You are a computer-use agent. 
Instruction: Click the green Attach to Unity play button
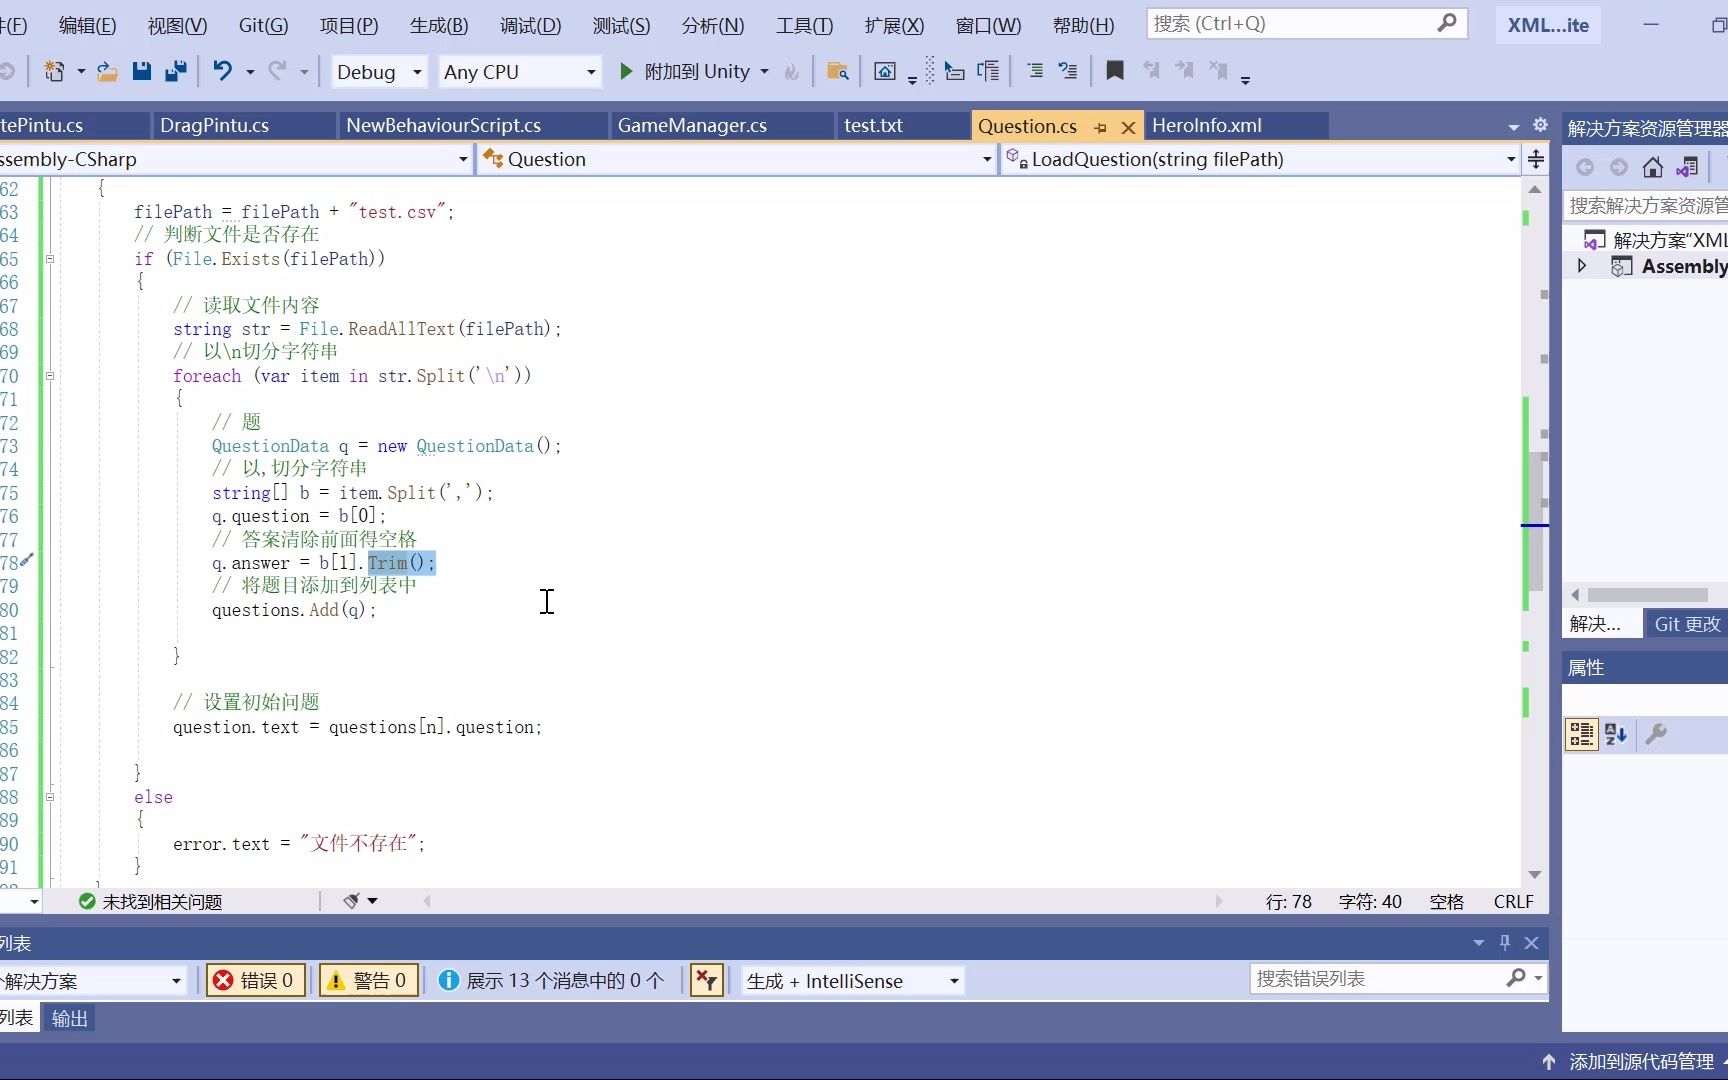(626, 71)
